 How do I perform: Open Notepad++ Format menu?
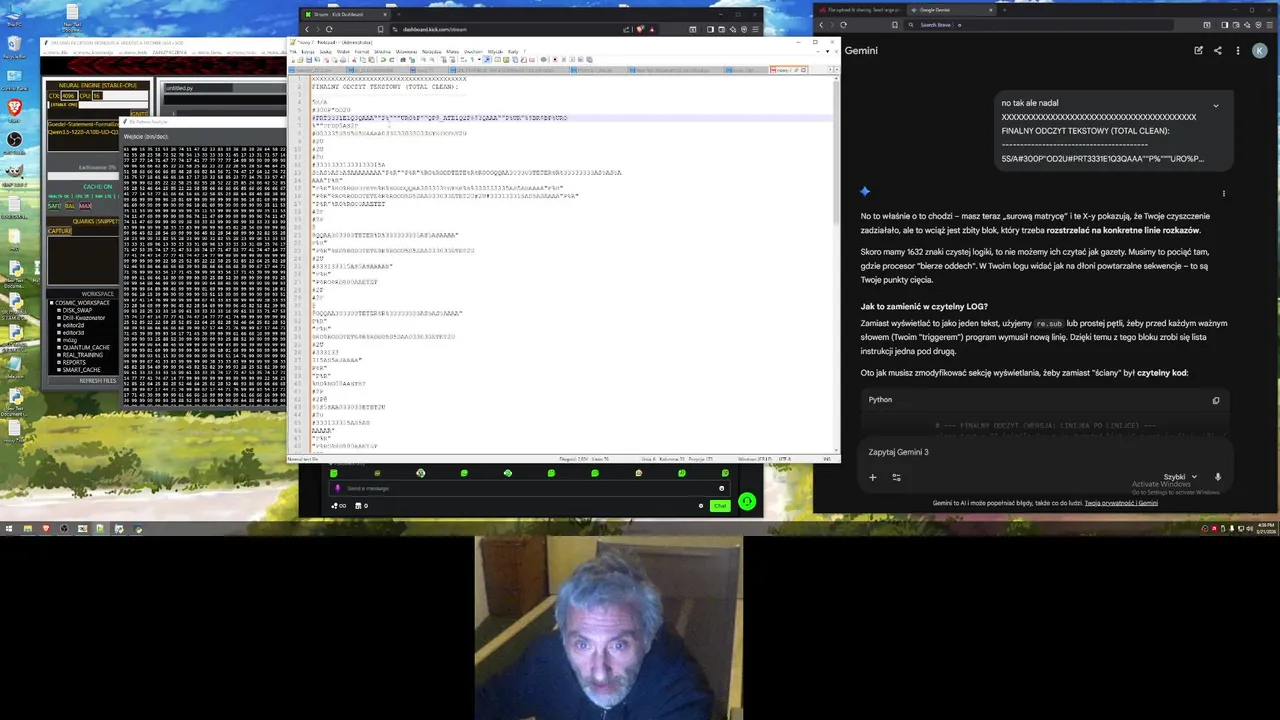tap(362, 52)
